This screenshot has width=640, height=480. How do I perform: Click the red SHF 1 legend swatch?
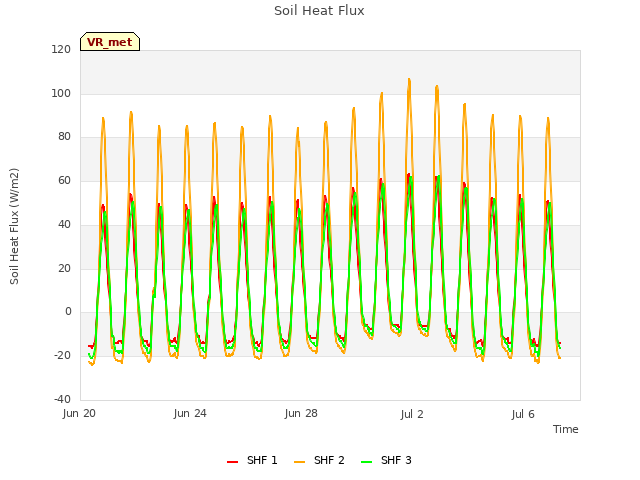click(x=232, y=462)
